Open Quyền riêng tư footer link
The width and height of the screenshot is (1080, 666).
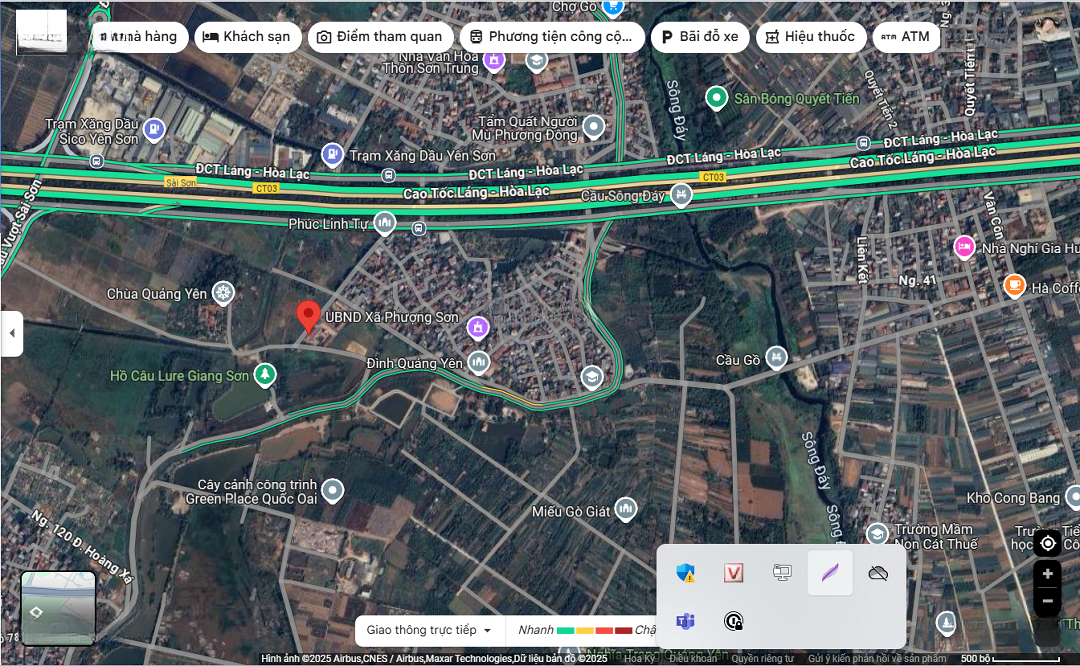tap(762, 659)
